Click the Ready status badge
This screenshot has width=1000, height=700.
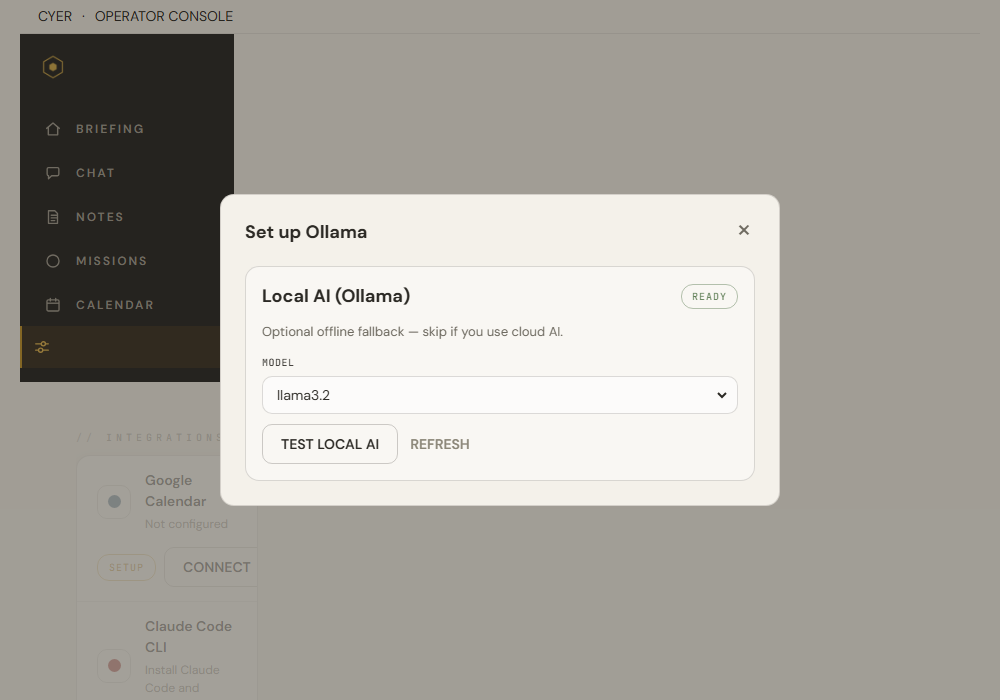[709, 296]
